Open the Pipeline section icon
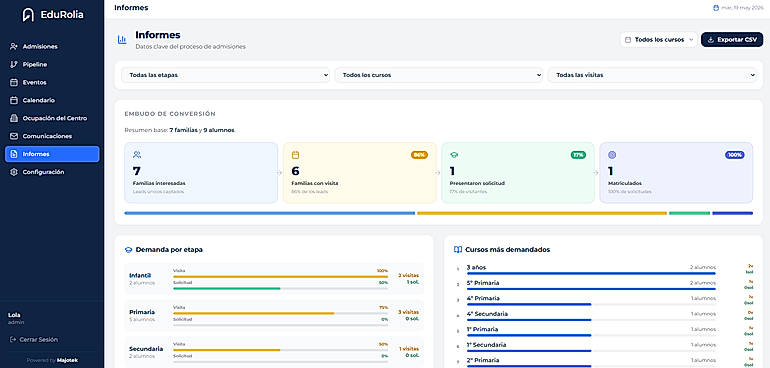This screenshot has height=368, width=770. 14,64
